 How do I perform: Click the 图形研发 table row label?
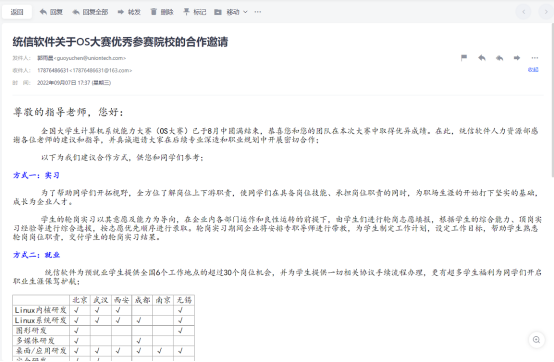(31, 331)
